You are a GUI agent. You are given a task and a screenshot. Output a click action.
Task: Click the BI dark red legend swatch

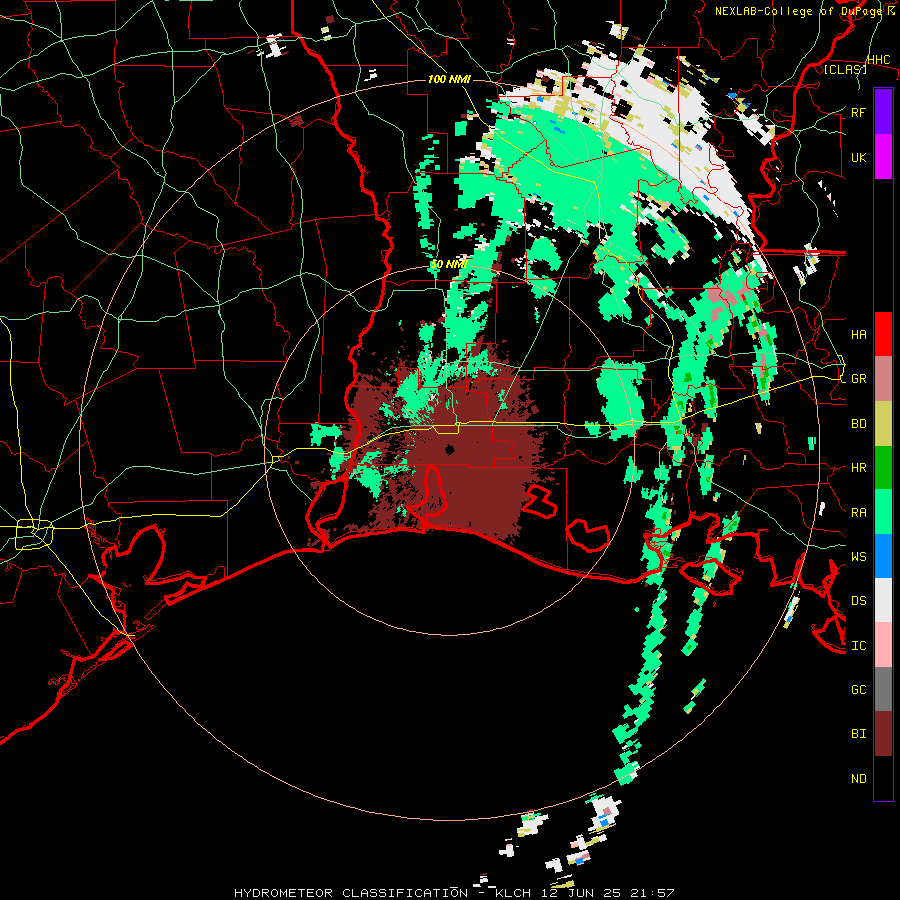click(883, 734)
